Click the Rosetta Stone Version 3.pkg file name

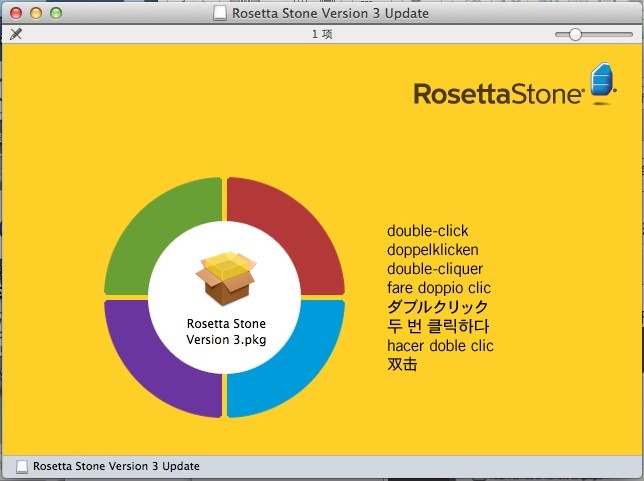coord(226,331)
